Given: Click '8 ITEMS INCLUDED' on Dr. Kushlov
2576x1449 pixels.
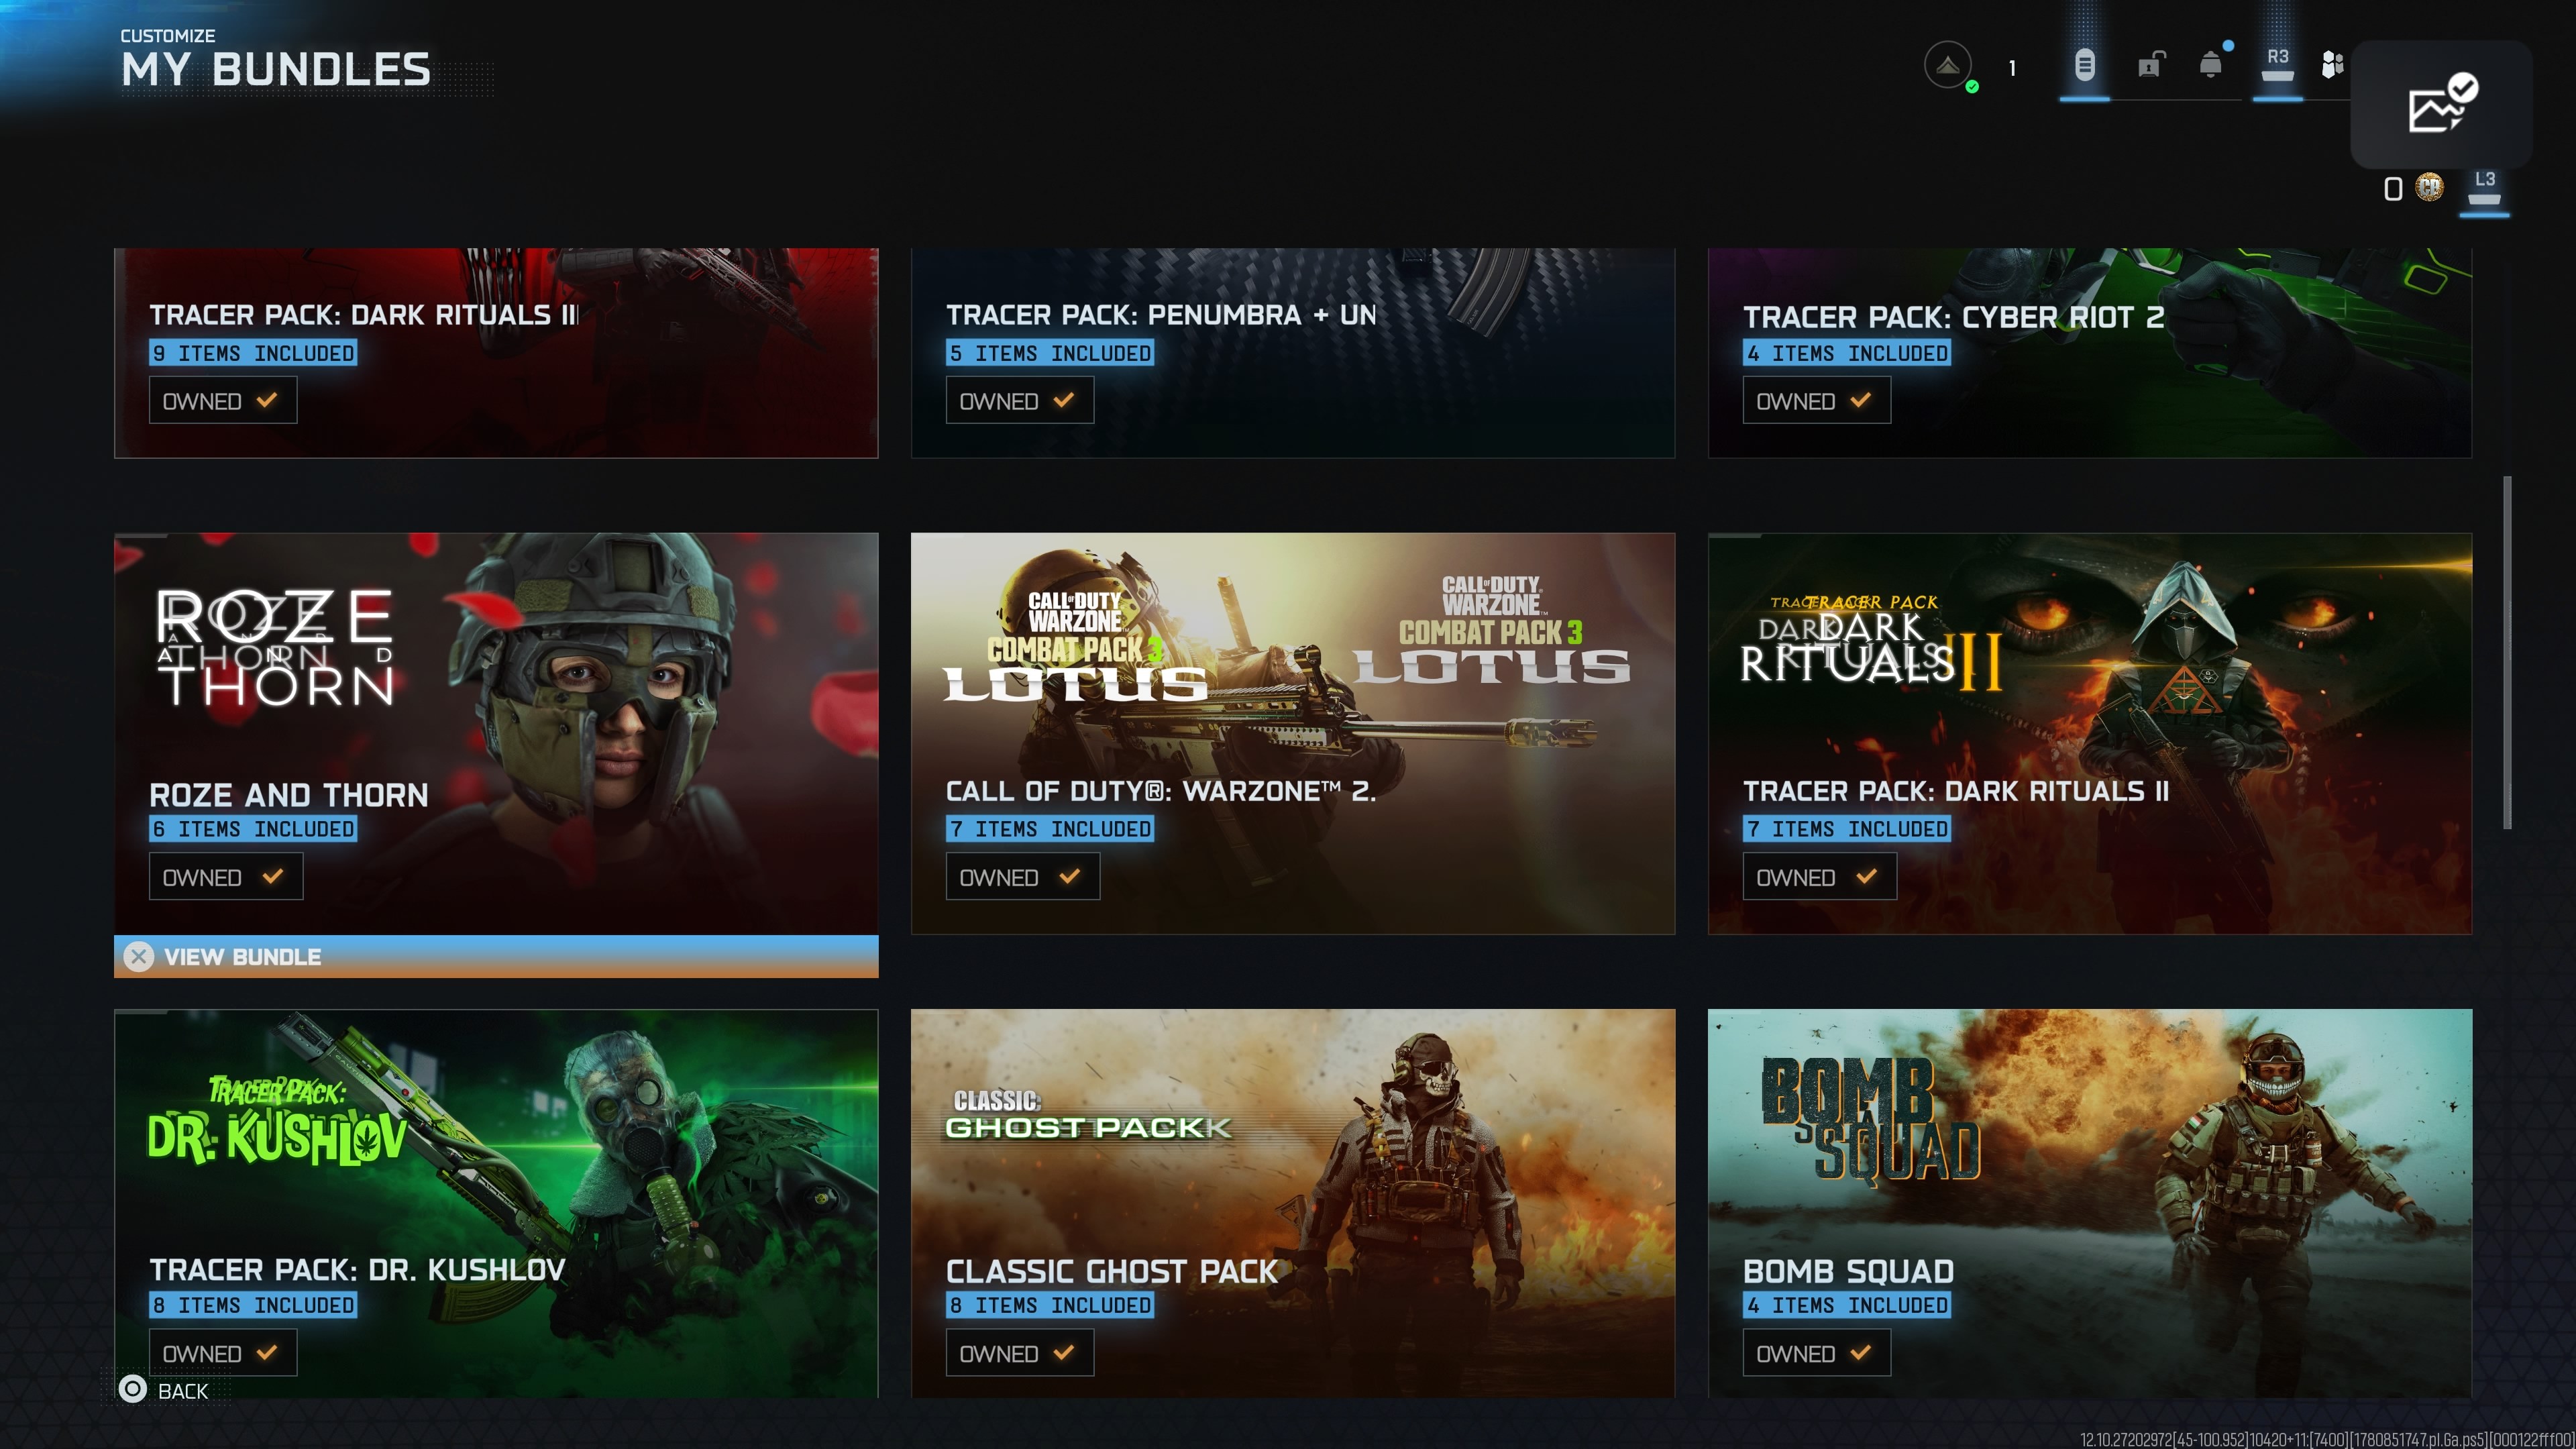Looking at the screenshot, I should pos(253,1305).
